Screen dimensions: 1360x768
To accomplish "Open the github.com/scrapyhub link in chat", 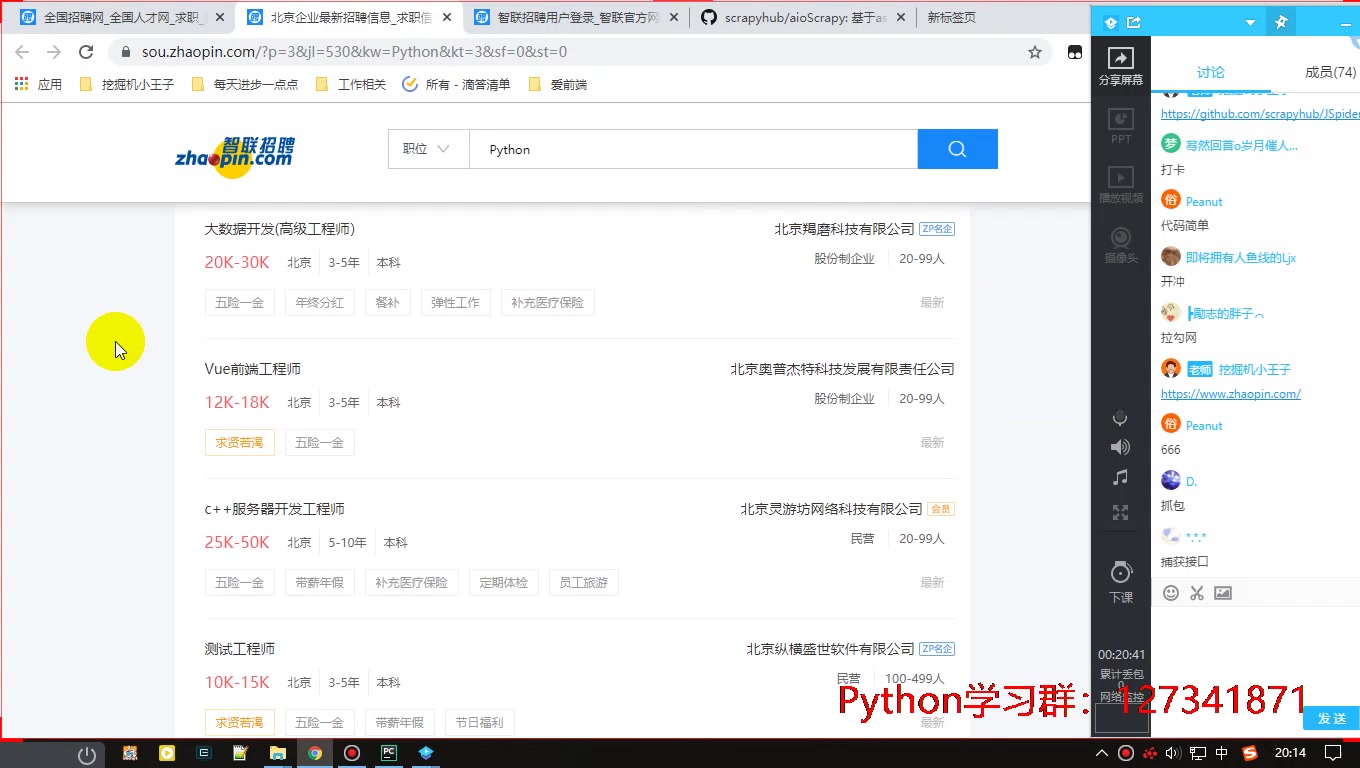I will click(1260, 114).
